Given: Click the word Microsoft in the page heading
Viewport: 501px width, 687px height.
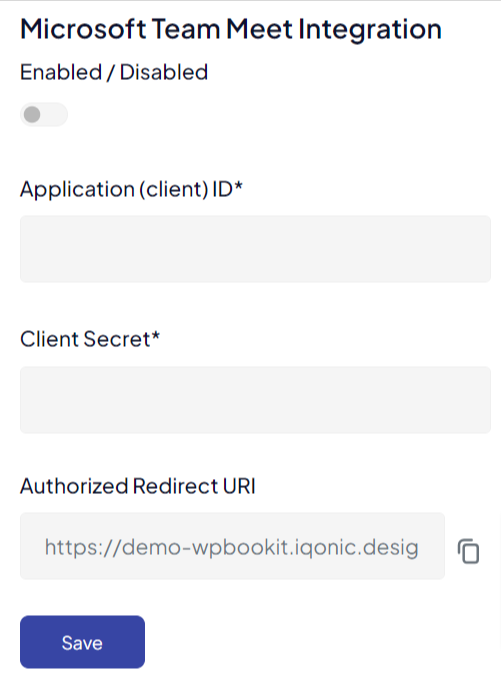Looking at the screenshot, I should click(83, 29).
